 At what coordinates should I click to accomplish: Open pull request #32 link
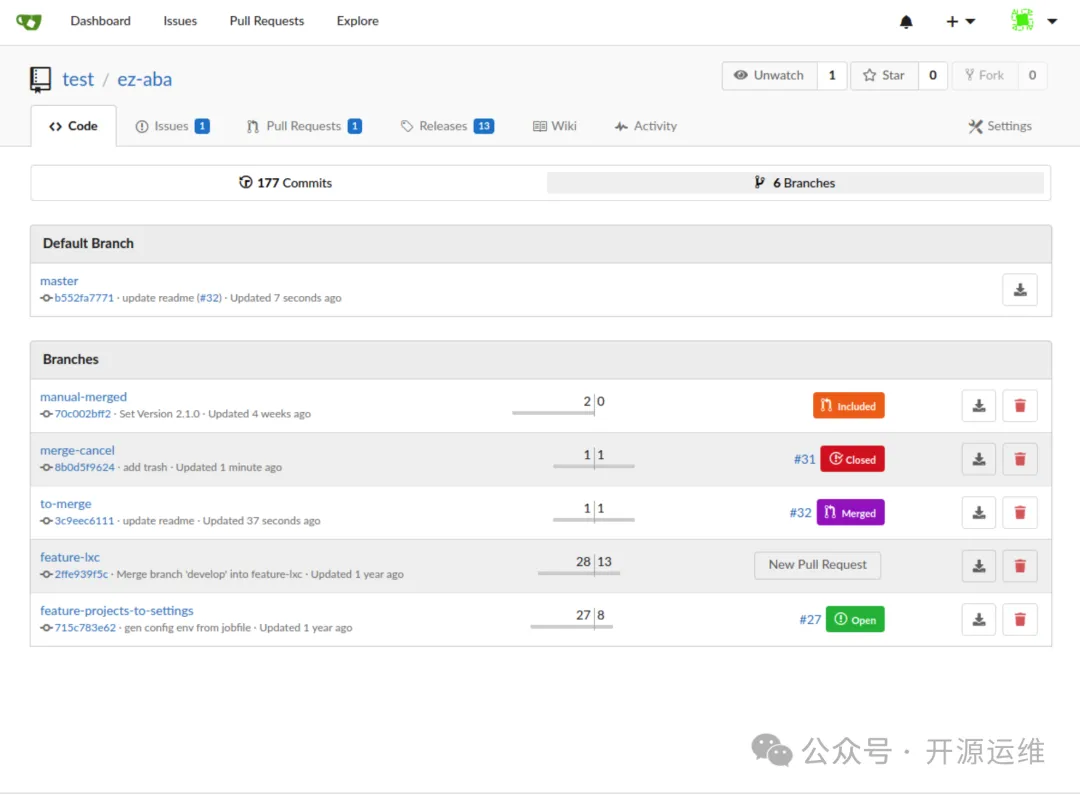click(x=800, y=513)
